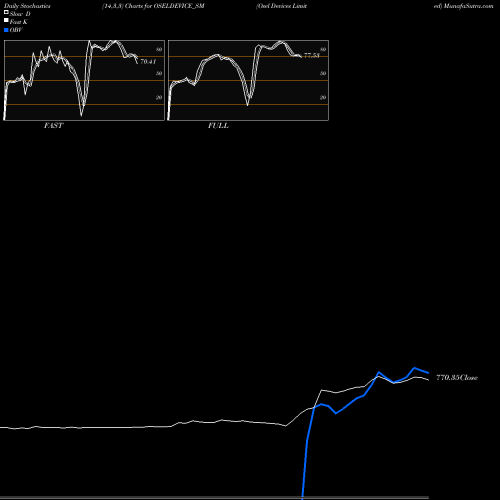Viewport: 500px width, 500px height.
Task: Click the '770.35Close' price label
Action: (457, 378)
